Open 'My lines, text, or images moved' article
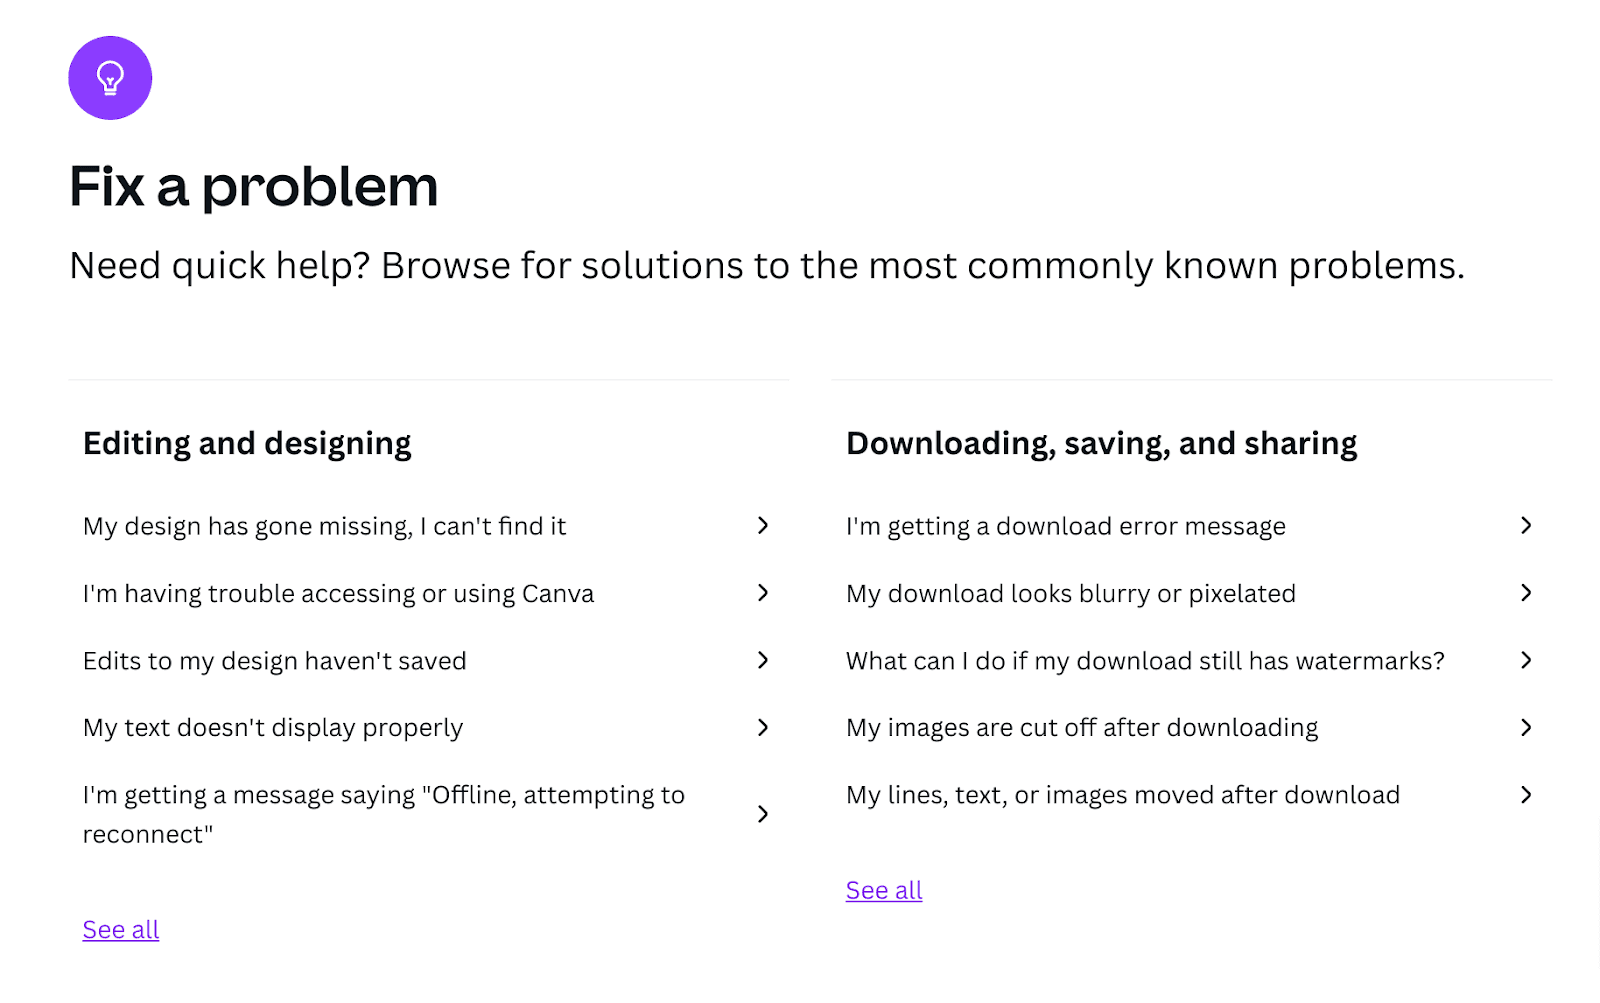This screenshot has height=1003, width=1600. pyautogui.click(x=1122, y=795)
